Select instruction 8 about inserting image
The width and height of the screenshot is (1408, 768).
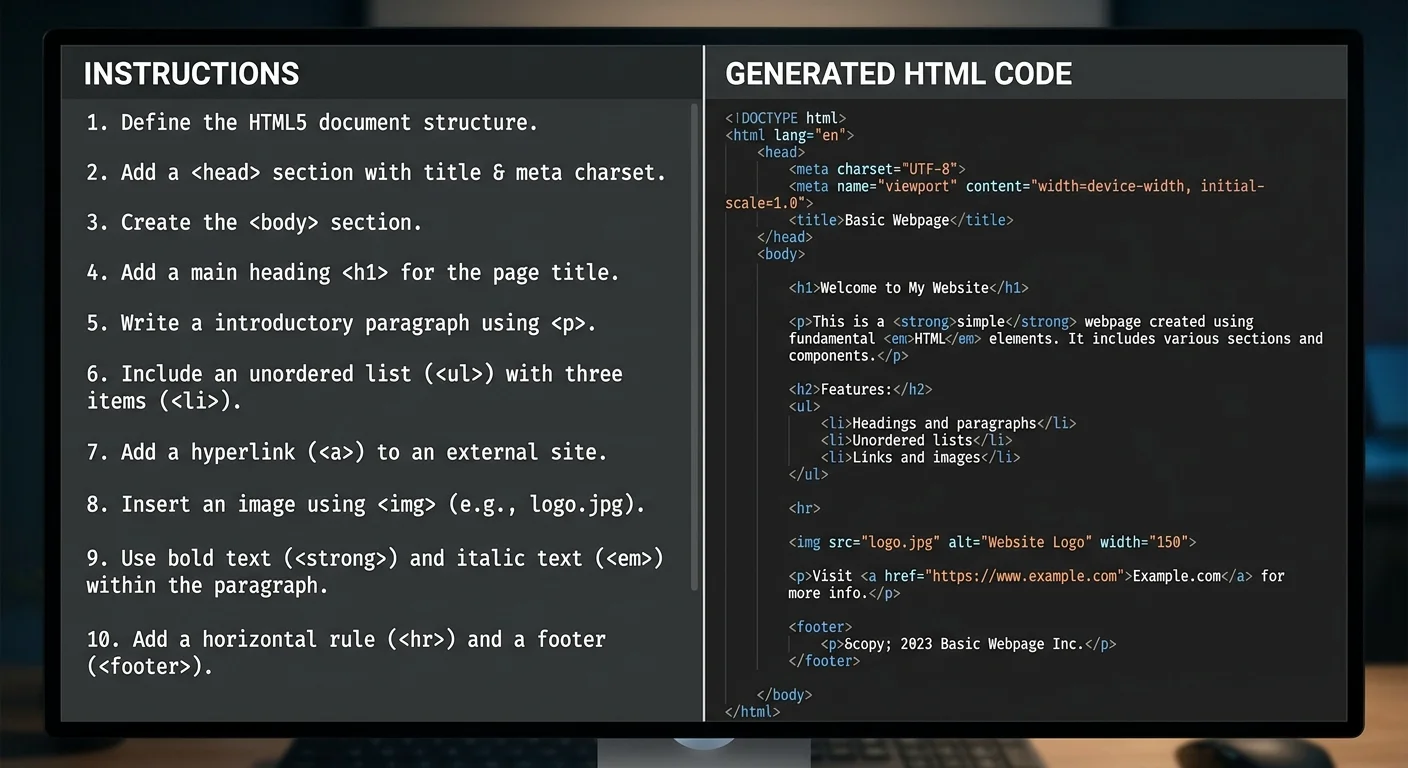(x=365, y=504)
